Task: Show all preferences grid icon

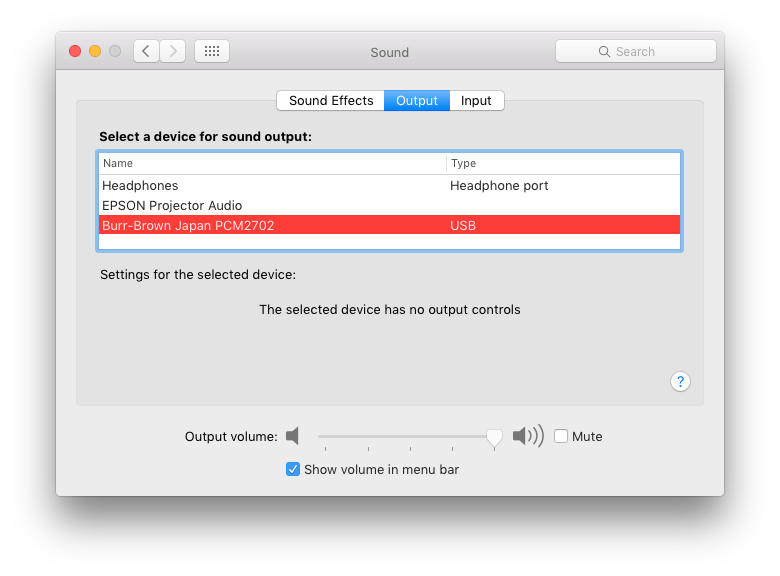Action: pos(212,51)
